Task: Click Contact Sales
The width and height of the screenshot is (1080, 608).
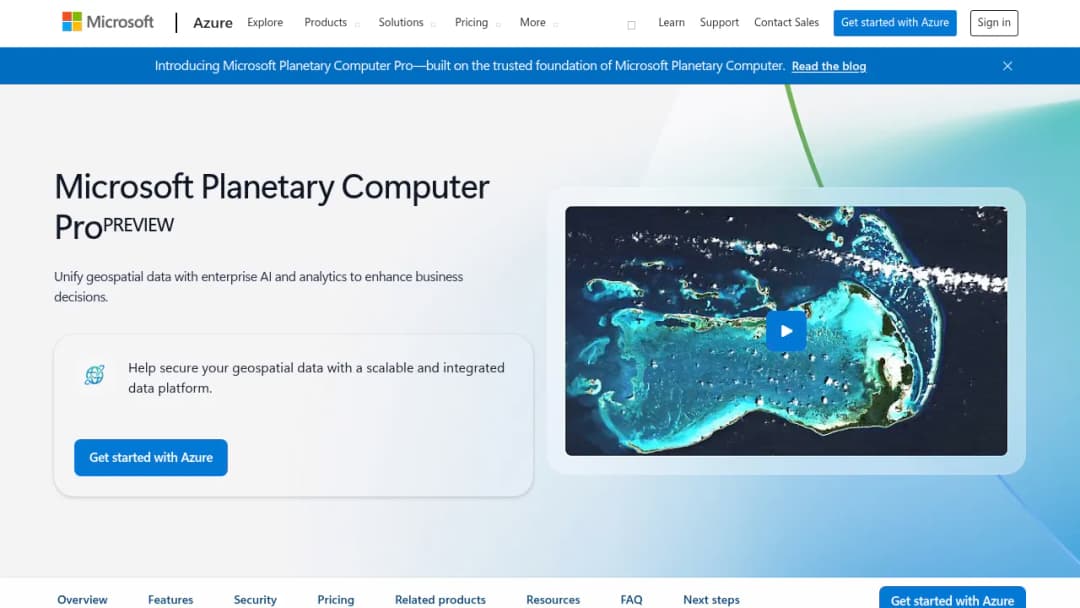Action: tap(787, 22)
